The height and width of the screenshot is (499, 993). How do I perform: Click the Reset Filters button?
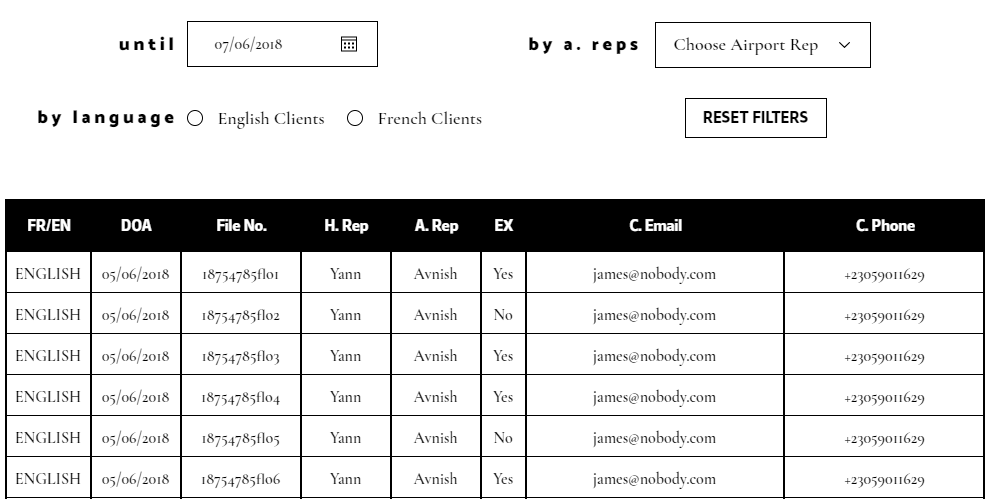pos(755,117)
